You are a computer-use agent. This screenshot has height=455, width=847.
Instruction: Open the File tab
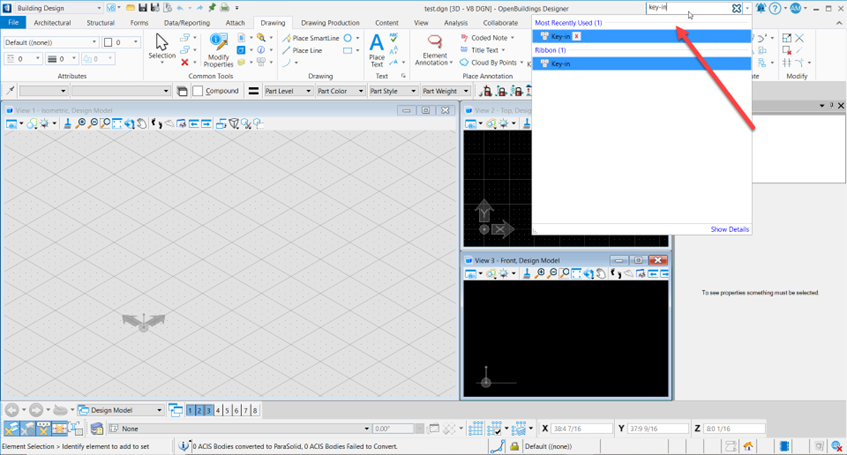click(13, 23)
